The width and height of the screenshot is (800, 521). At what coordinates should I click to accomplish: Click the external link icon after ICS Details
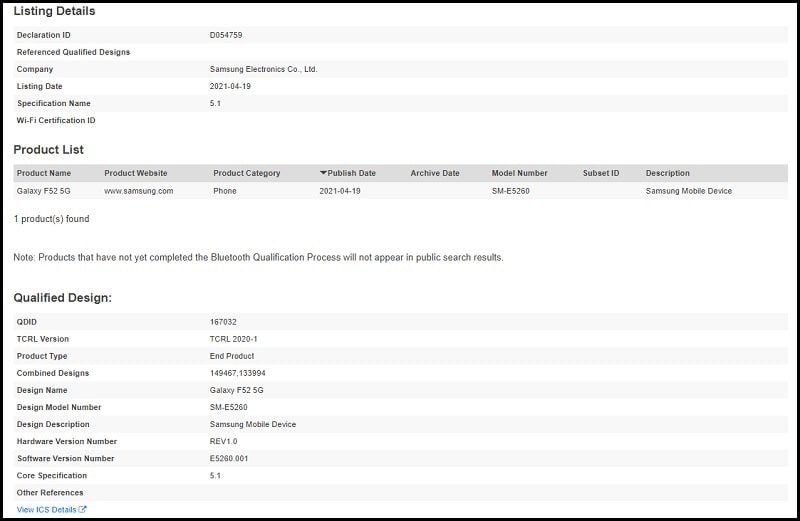(83, 509)
